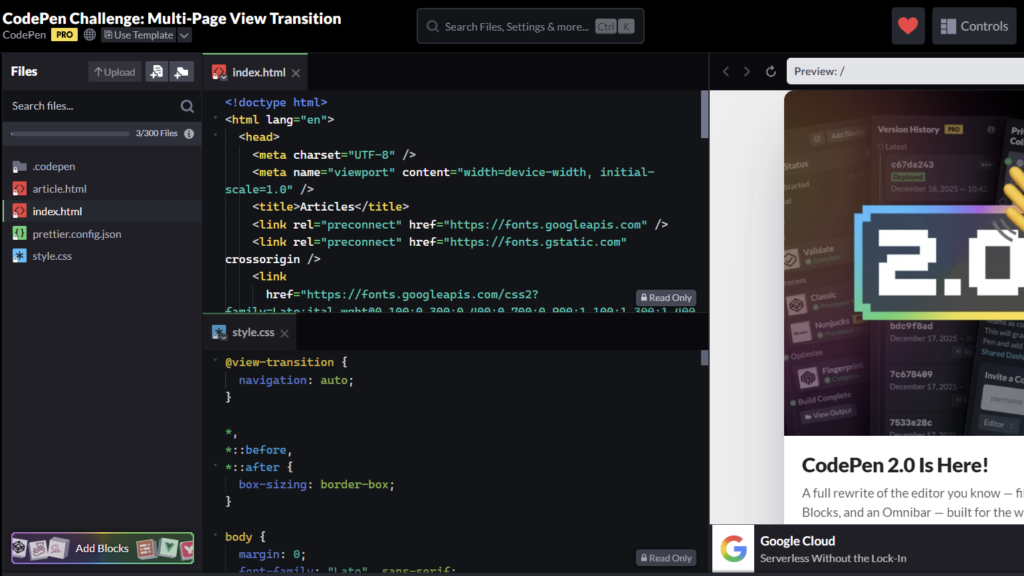Click the Google Cloud logo in ad
The height and width of the screenshot is (576, 1024).
tap(733, 549)
